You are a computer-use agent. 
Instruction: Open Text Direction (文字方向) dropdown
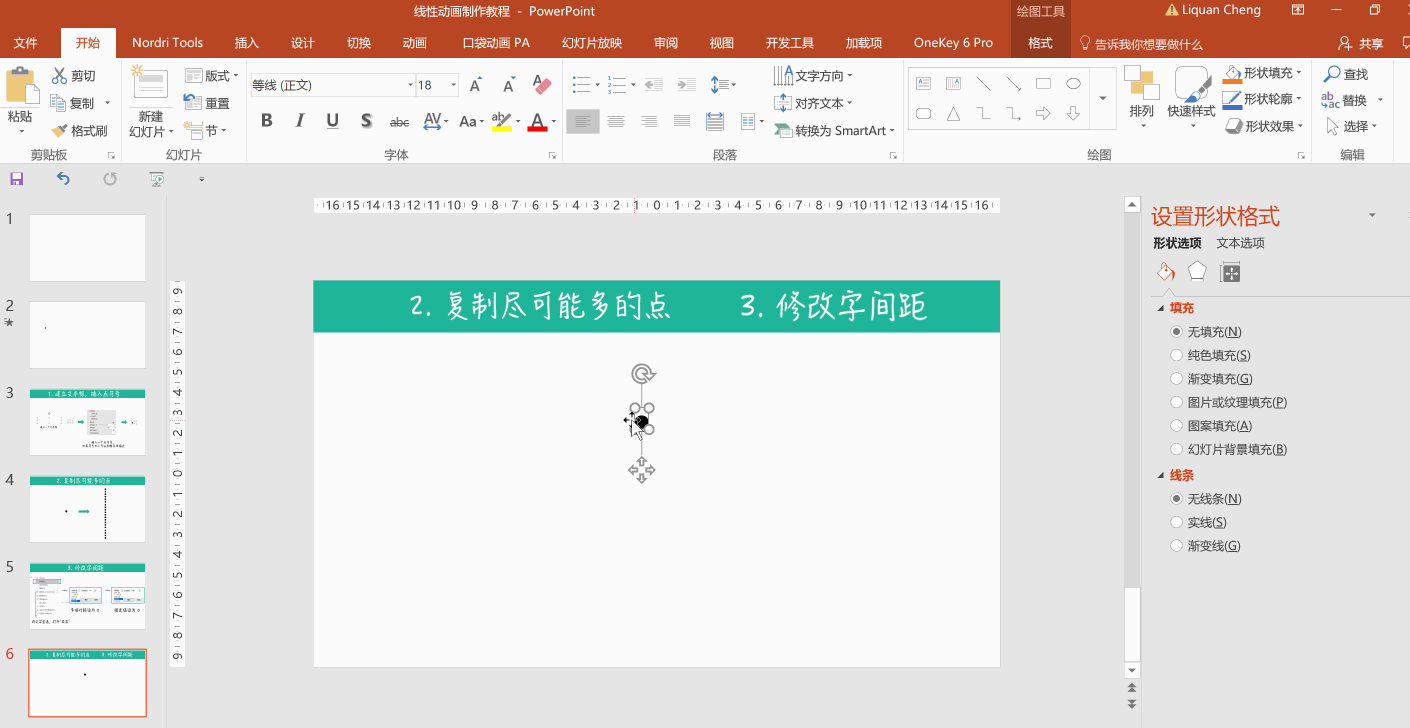tap(813, 76)
